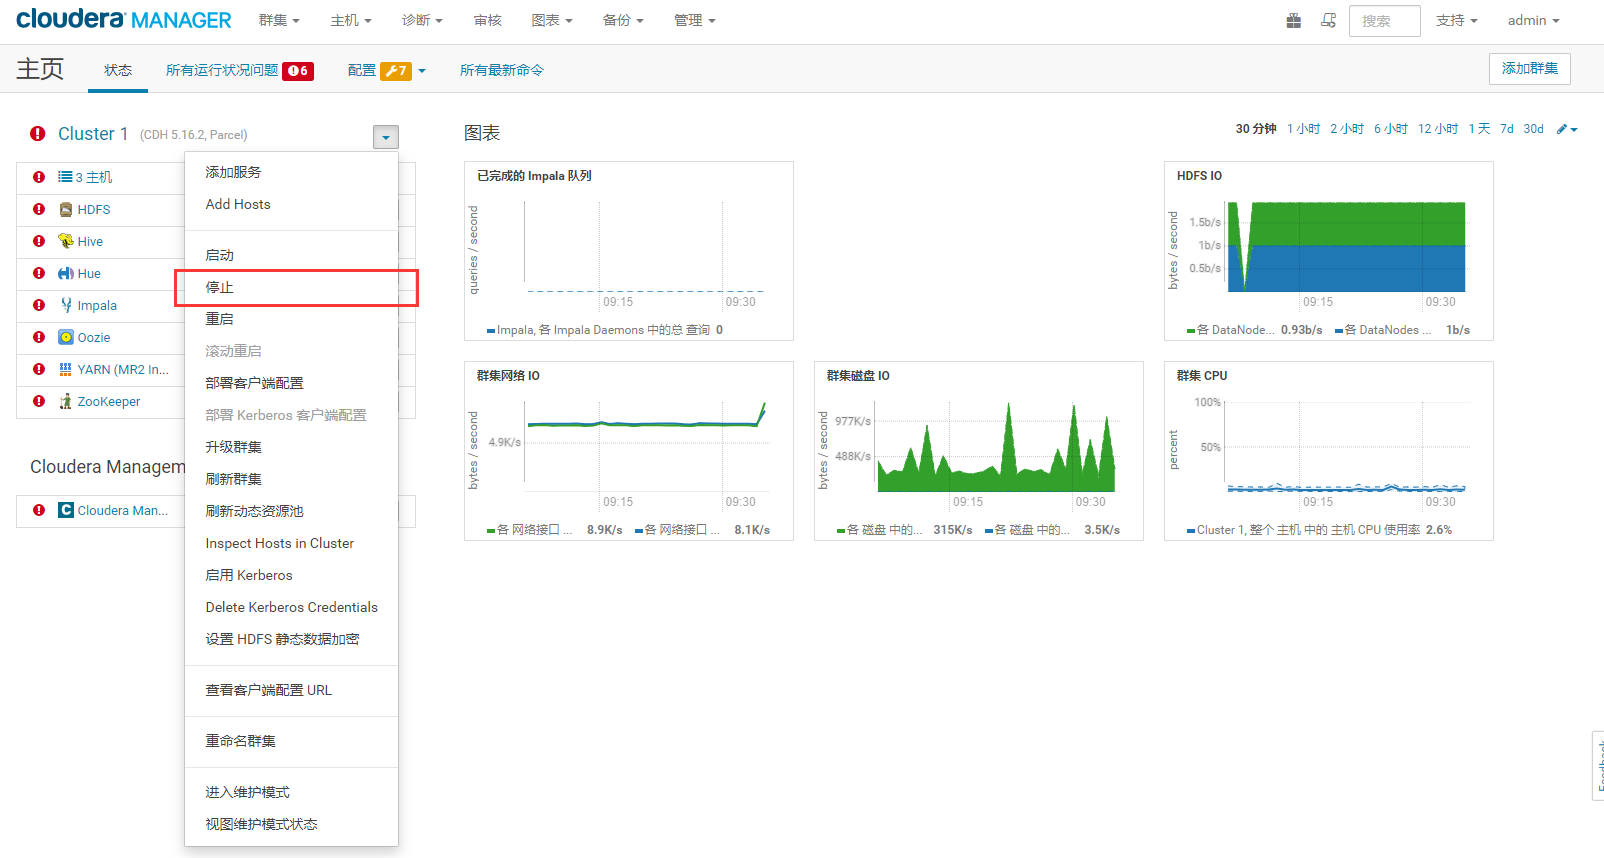Switch to 所有最新命令 tab
The height and width of the screenshot is (858, 1604).
502,70
